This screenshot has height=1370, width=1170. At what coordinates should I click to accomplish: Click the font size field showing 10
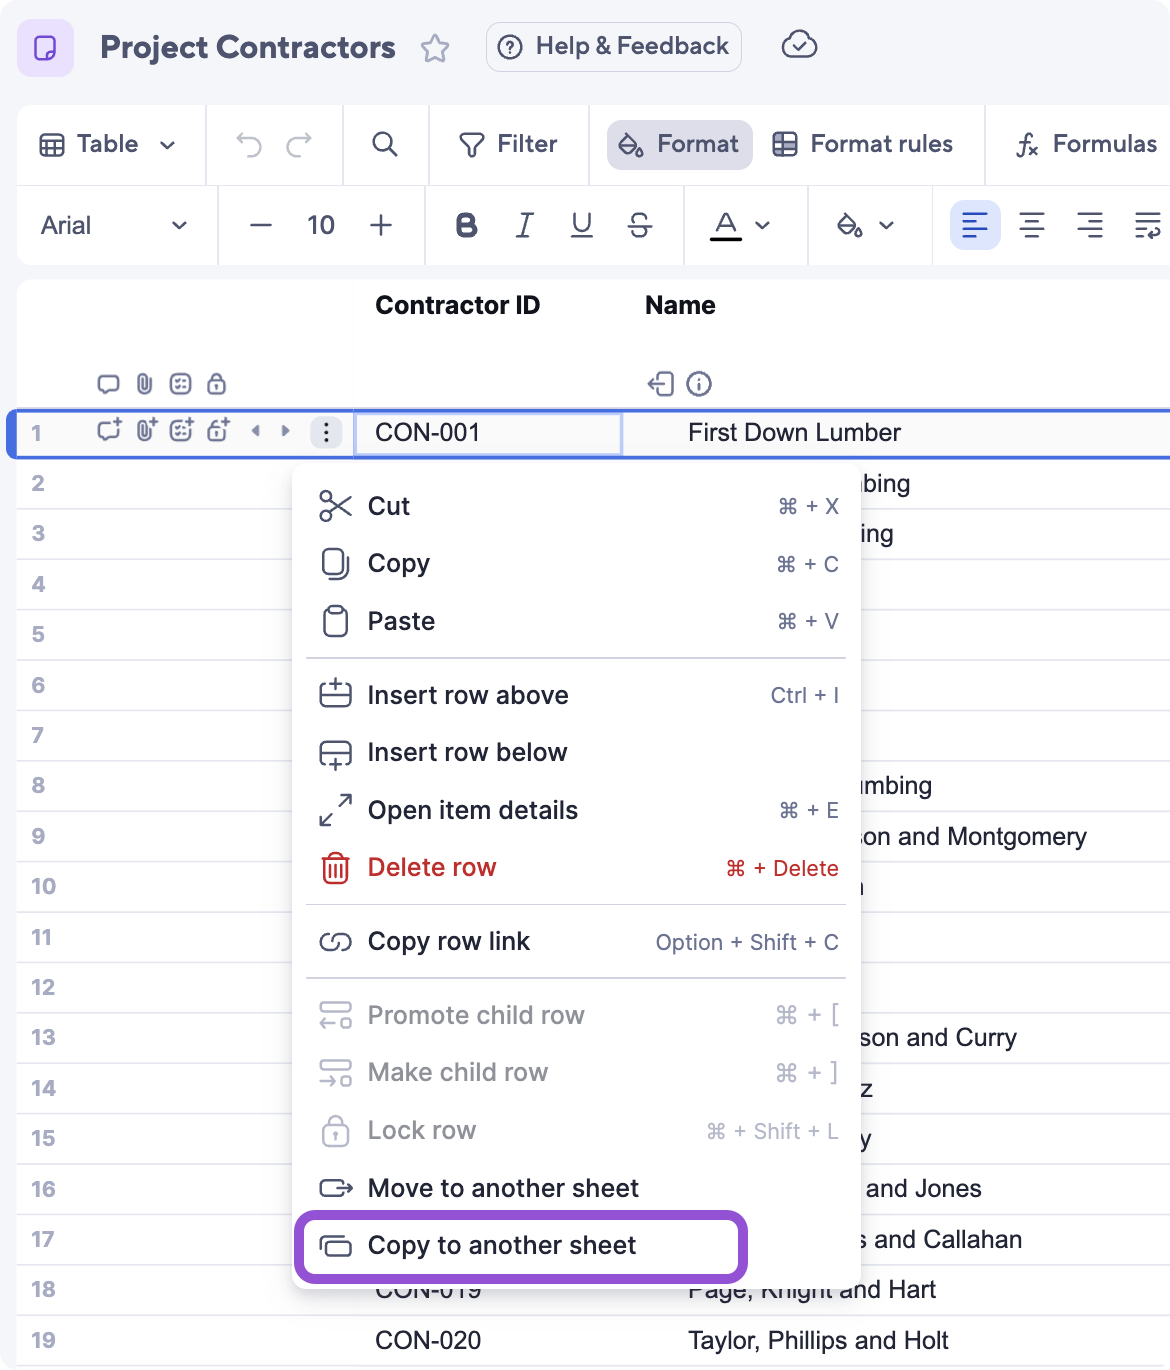[x=320, y=226]
